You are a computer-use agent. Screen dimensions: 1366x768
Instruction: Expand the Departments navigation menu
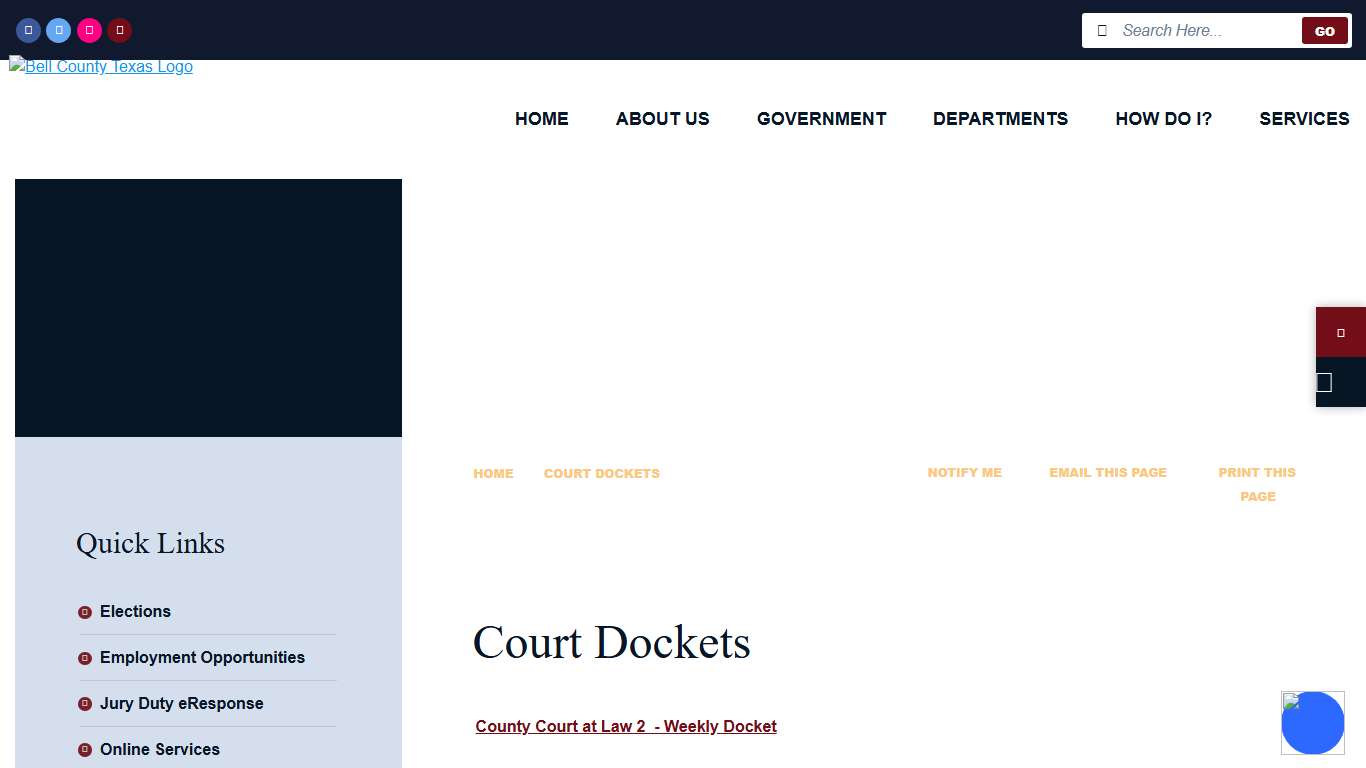1000,119
